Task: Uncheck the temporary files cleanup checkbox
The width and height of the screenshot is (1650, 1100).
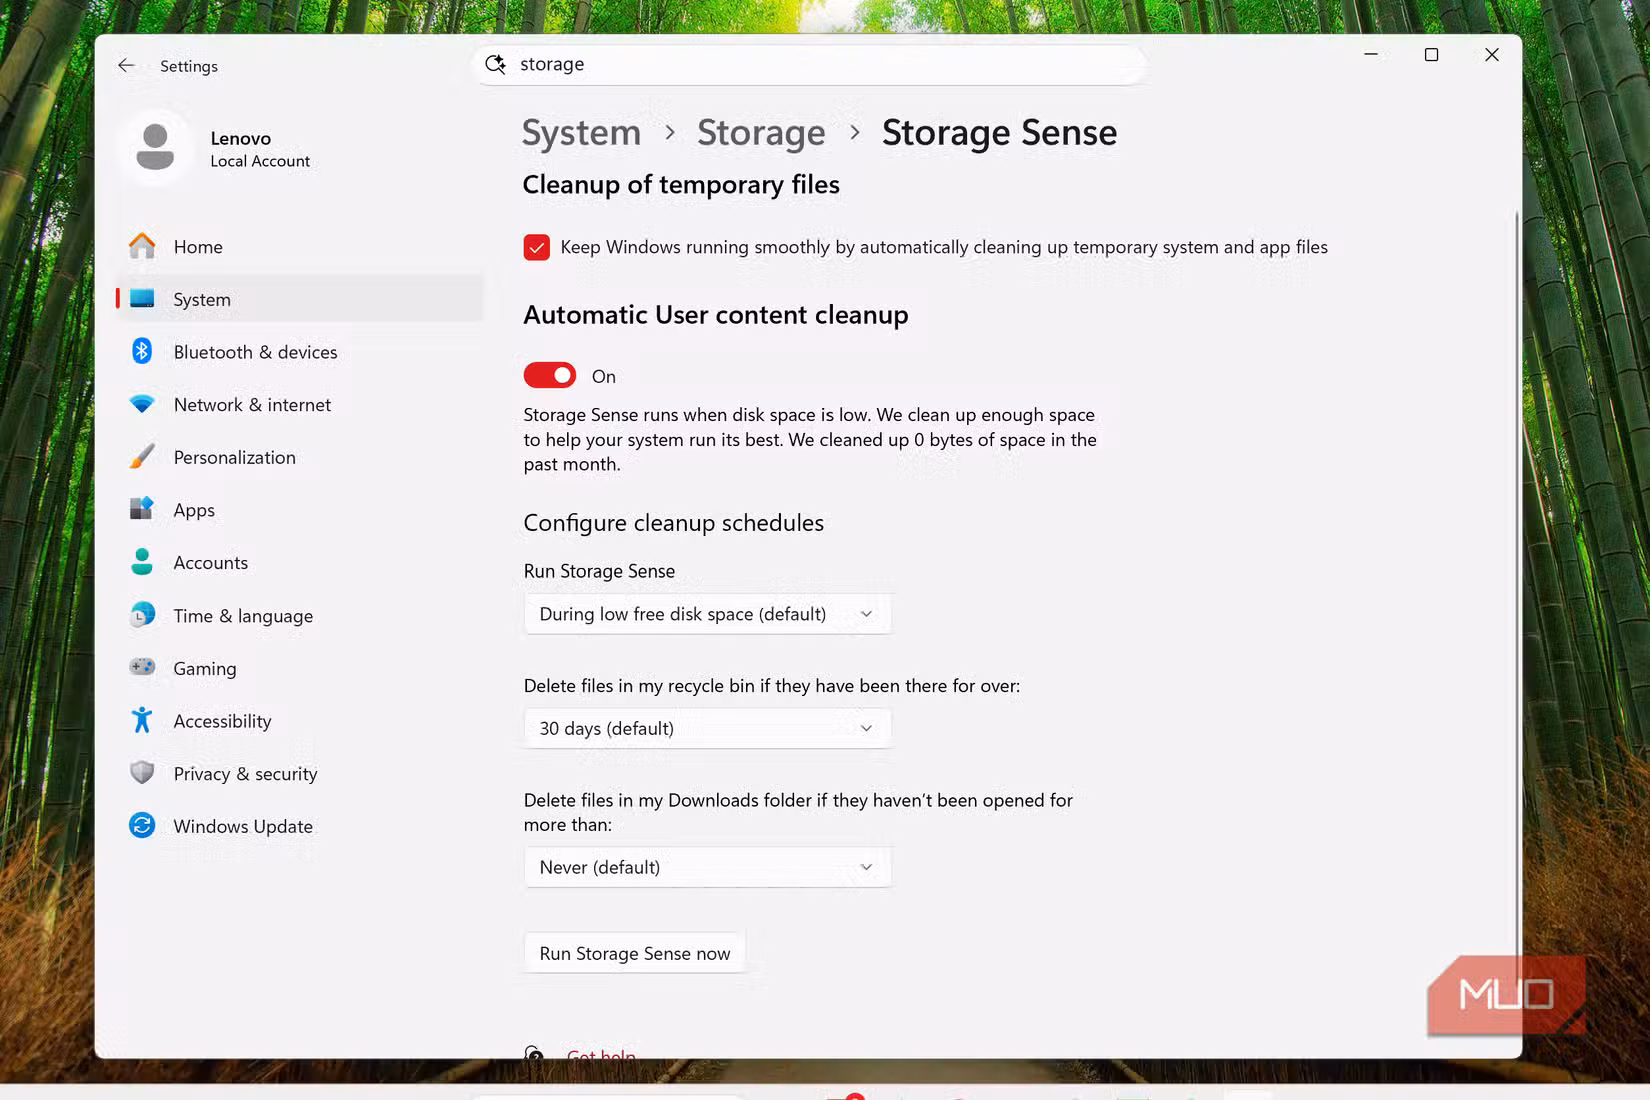Action: [x=536, y=247]
